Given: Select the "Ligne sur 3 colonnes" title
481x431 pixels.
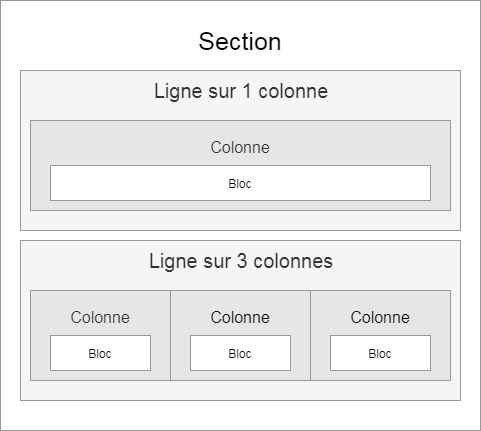Looking at the screenshot, I should point(241,261).
